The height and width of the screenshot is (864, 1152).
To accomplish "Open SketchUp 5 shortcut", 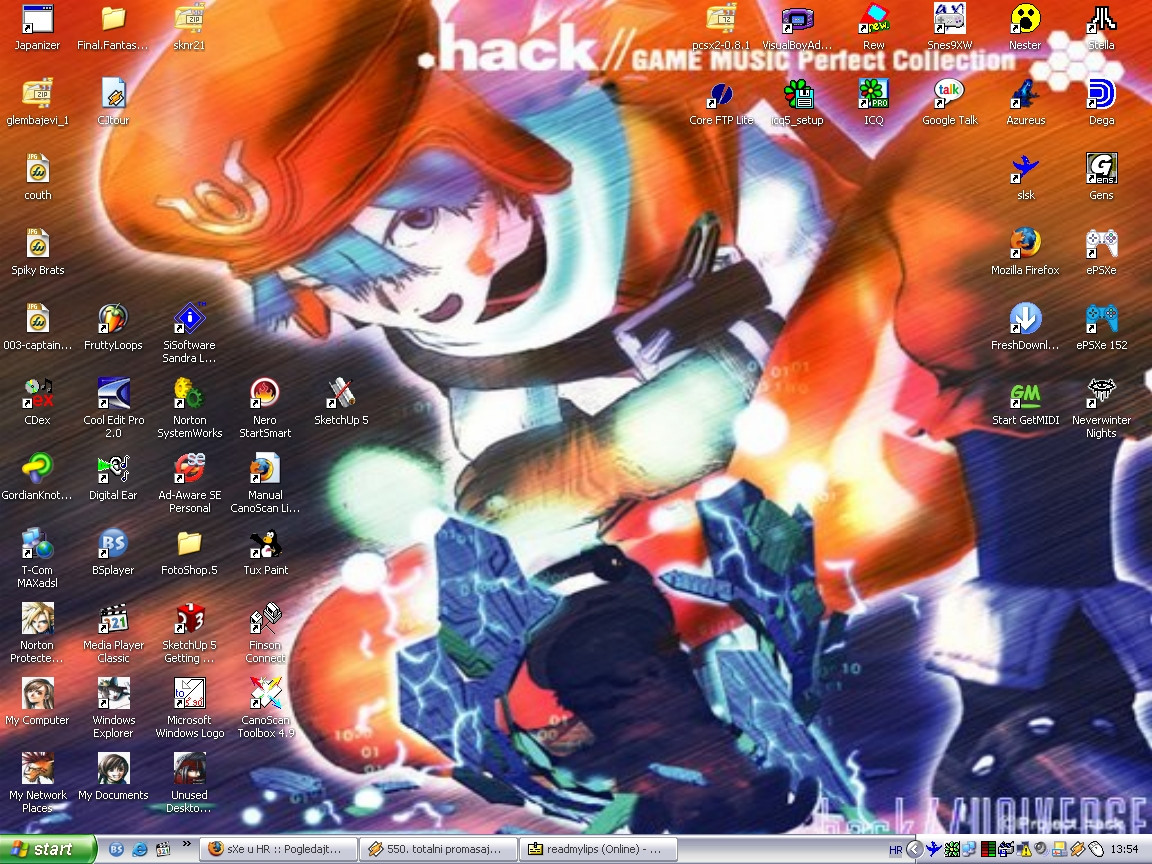I will [x=341, y=402].
